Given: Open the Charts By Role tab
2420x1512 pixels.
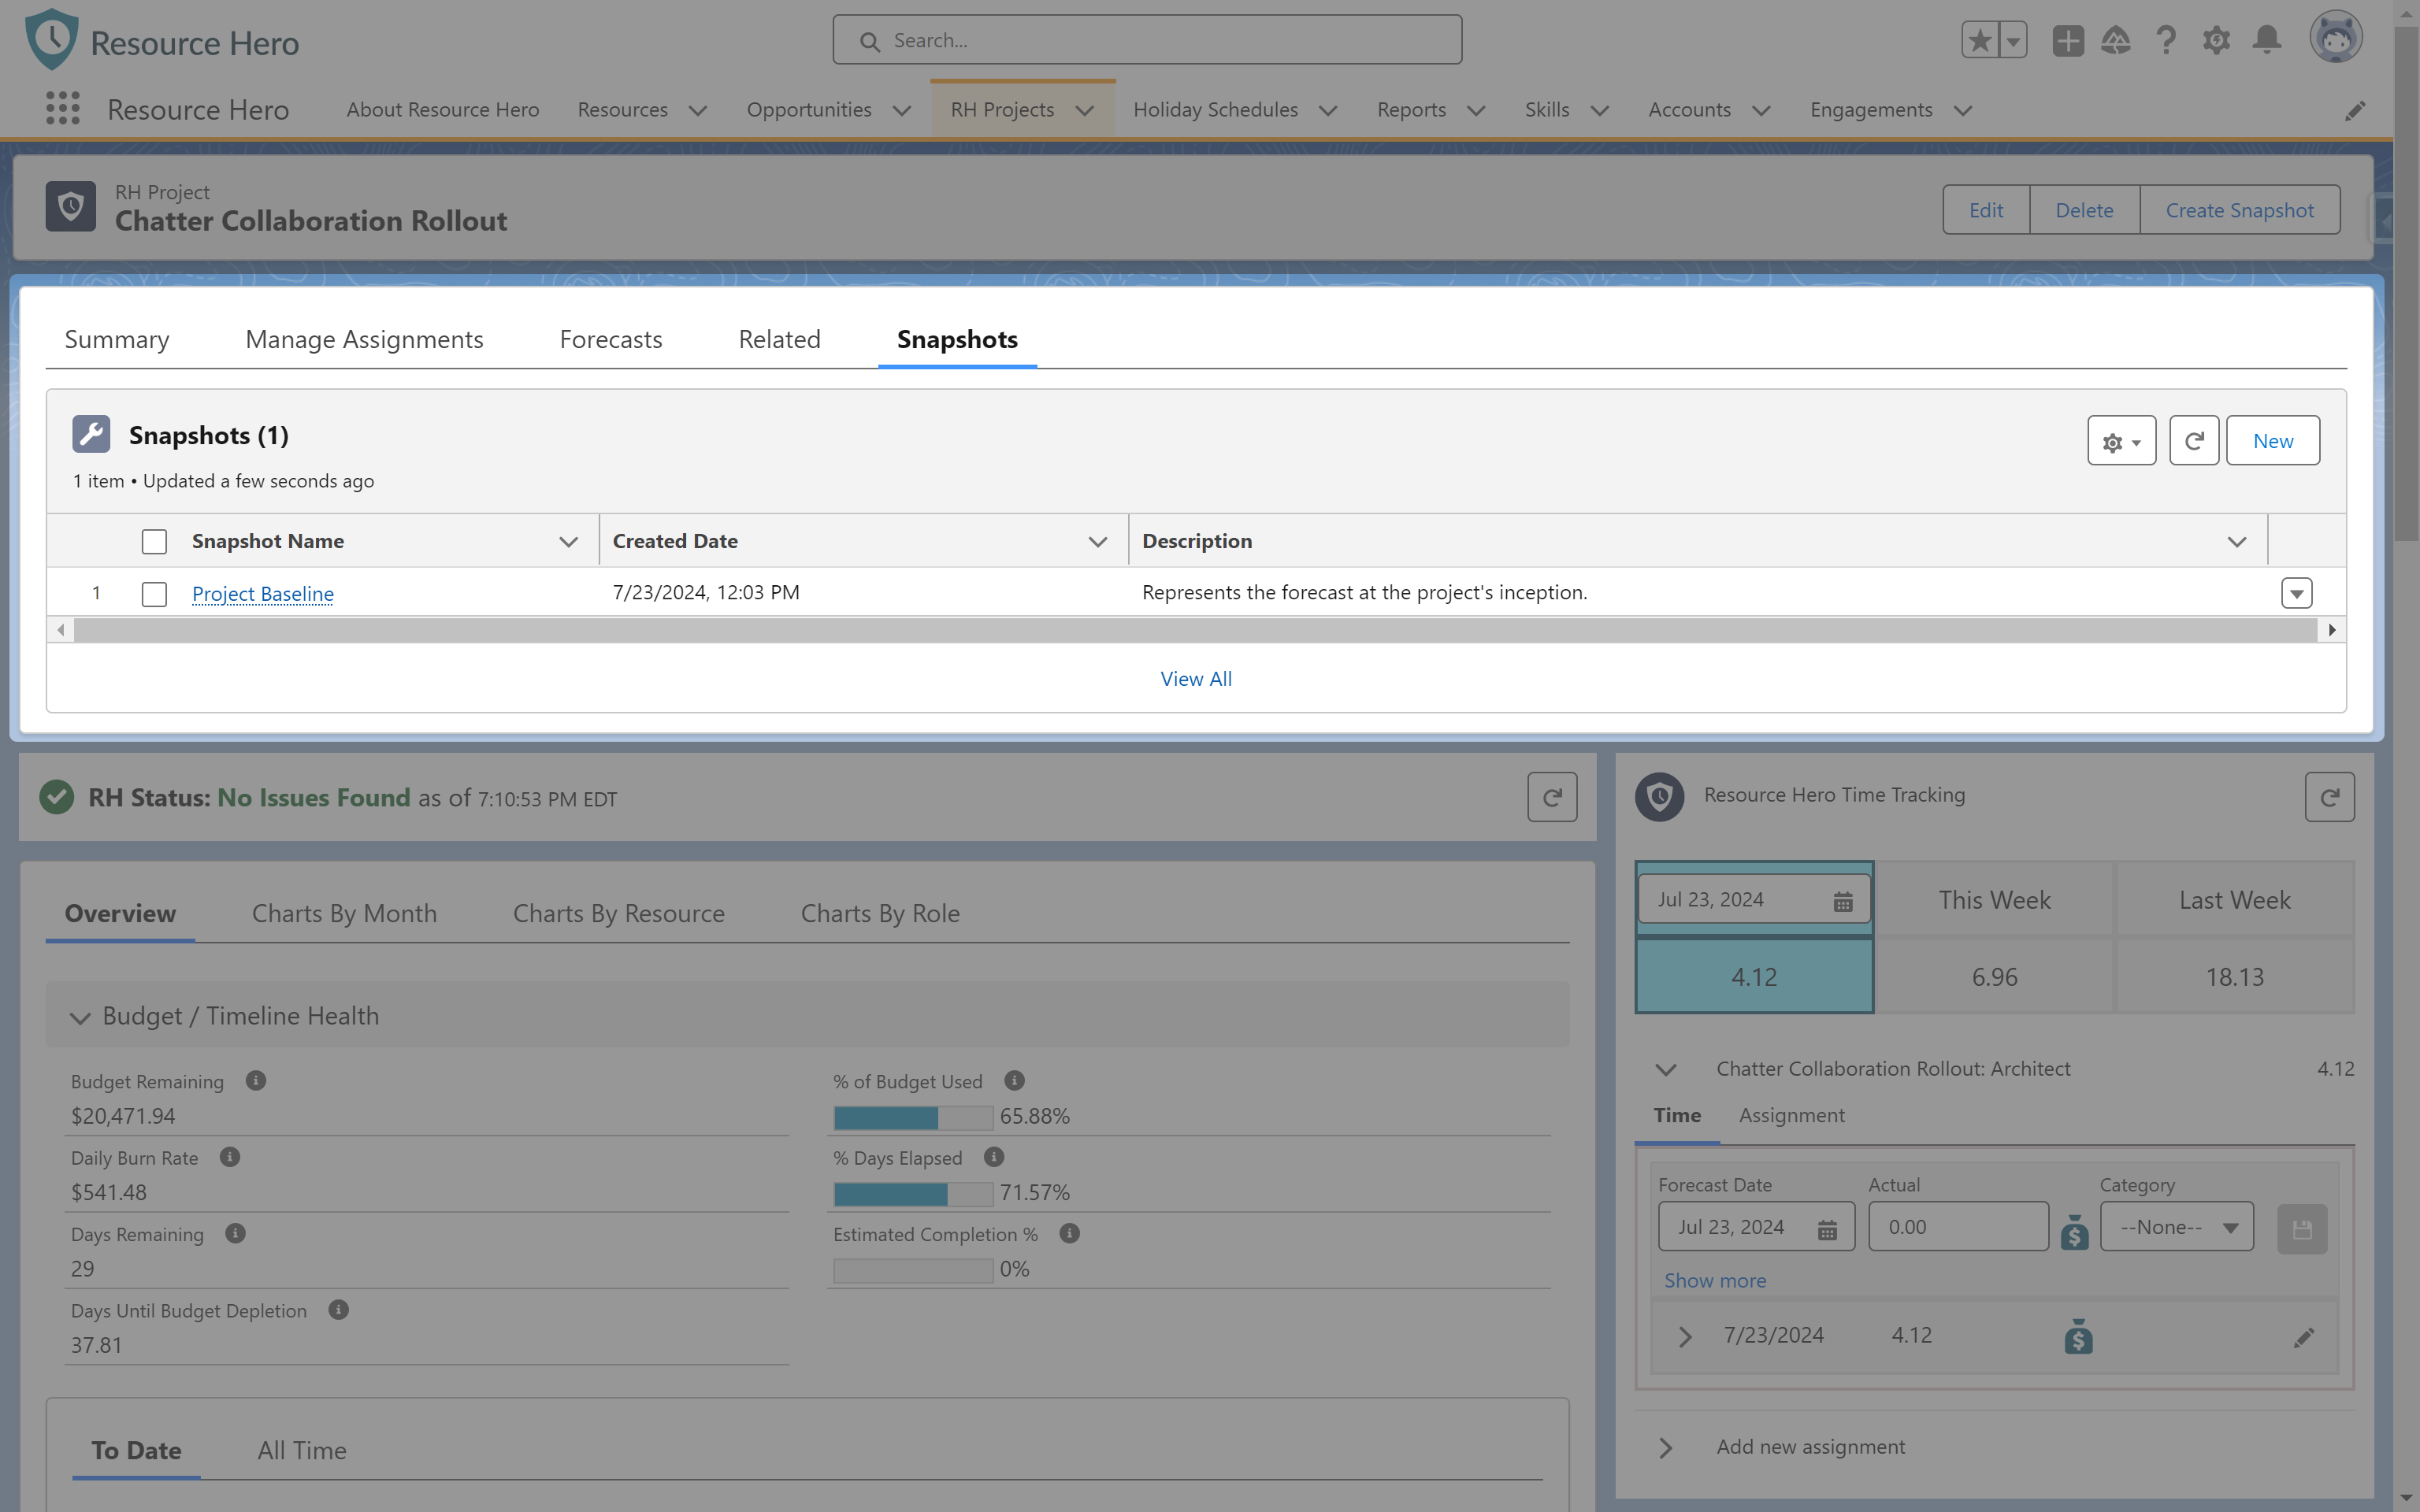Looking at the screenshot, I should pyautogui.click(x=880, y=913).
